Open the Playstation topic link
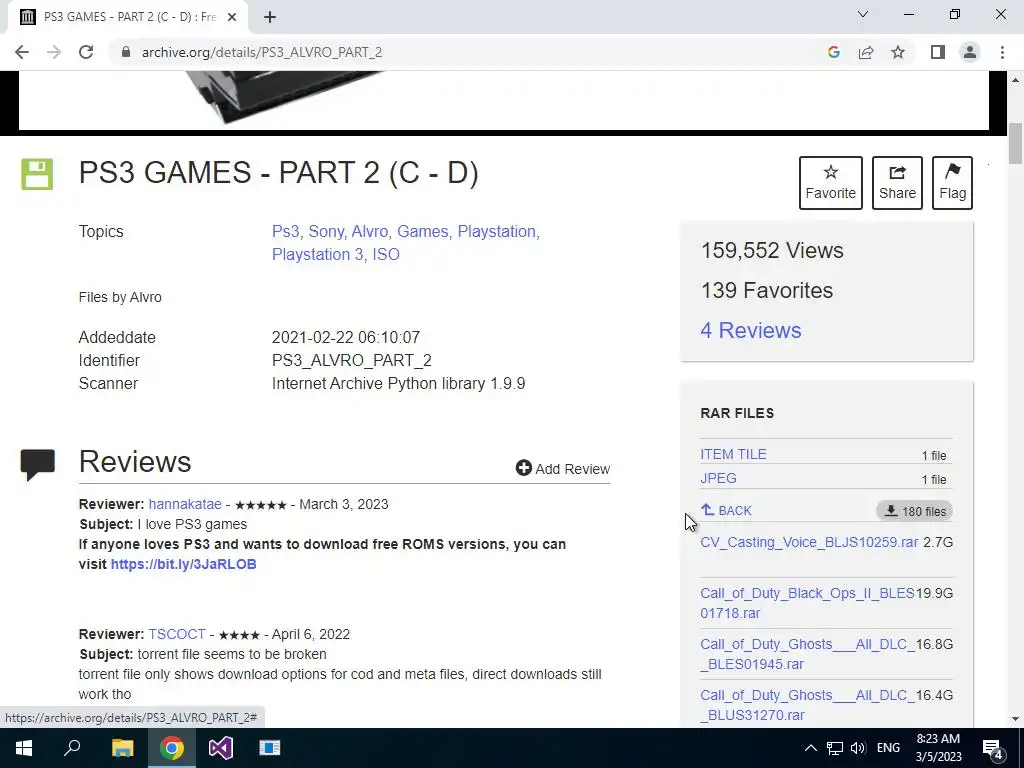The width and height of the screenshot is (1024, 768). click(x=496, y=231)
